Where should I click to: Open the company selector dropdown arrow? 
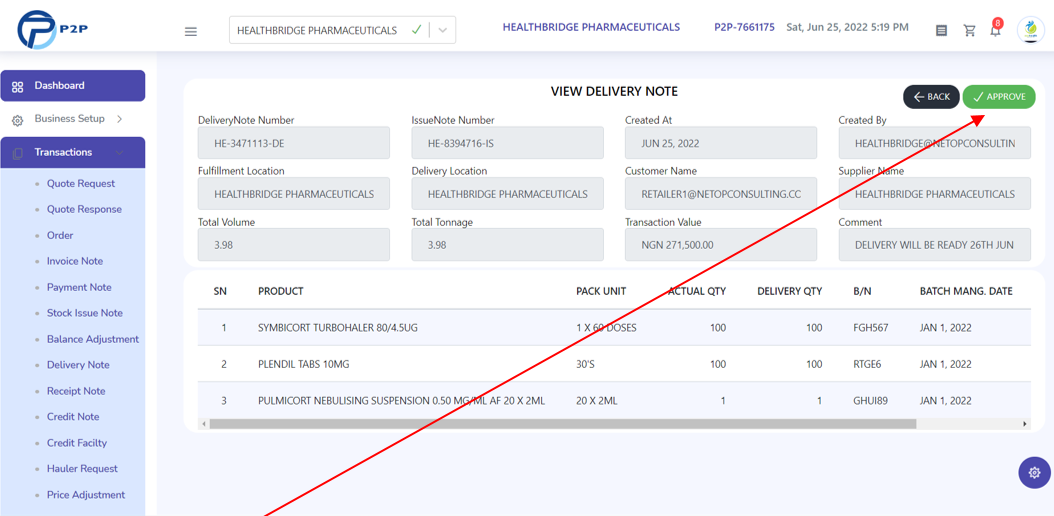(x=442, y=30)
